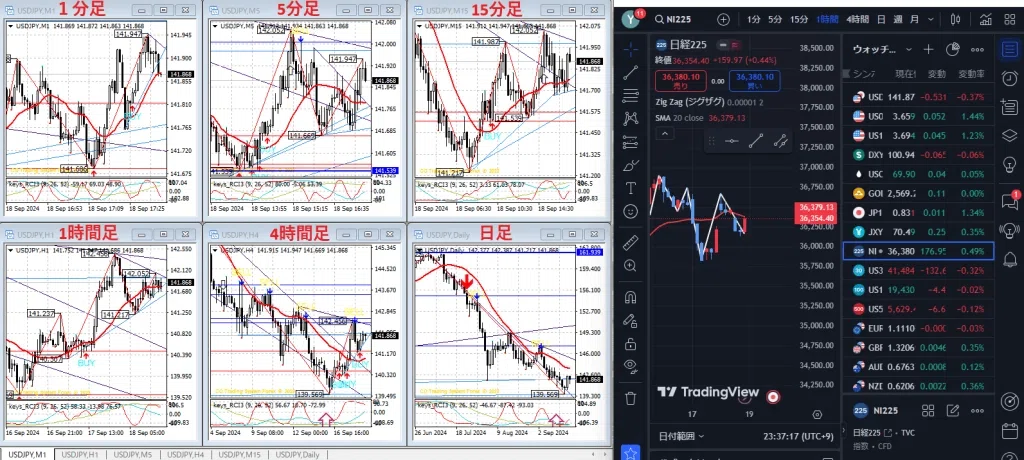The image size is (1024, 460).
Task: Change the candlestick chart type
Action: coord(955,19)
